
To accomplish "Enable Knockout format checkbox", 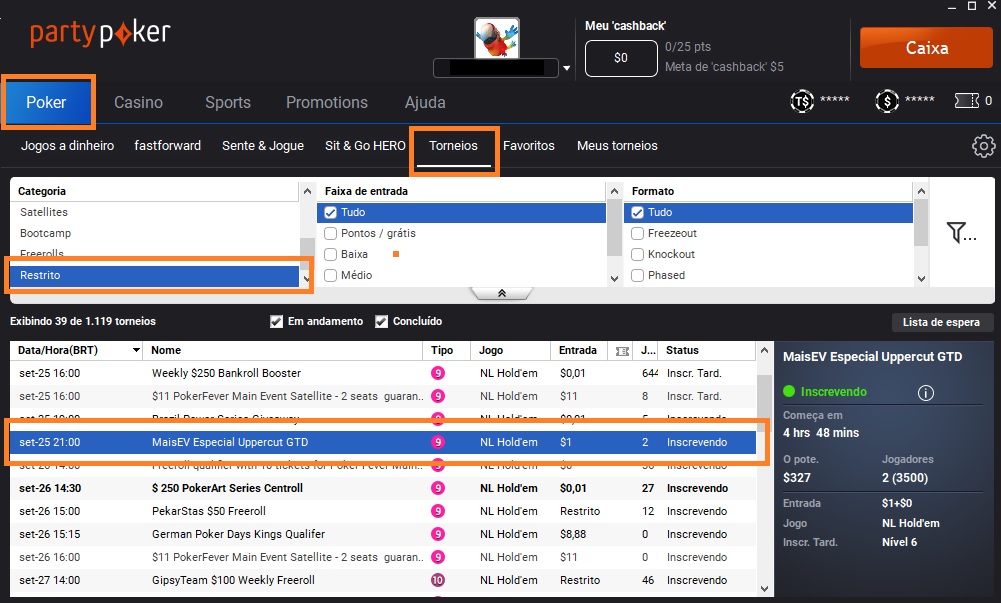I will pyautogui.click(x=637, y=255).
